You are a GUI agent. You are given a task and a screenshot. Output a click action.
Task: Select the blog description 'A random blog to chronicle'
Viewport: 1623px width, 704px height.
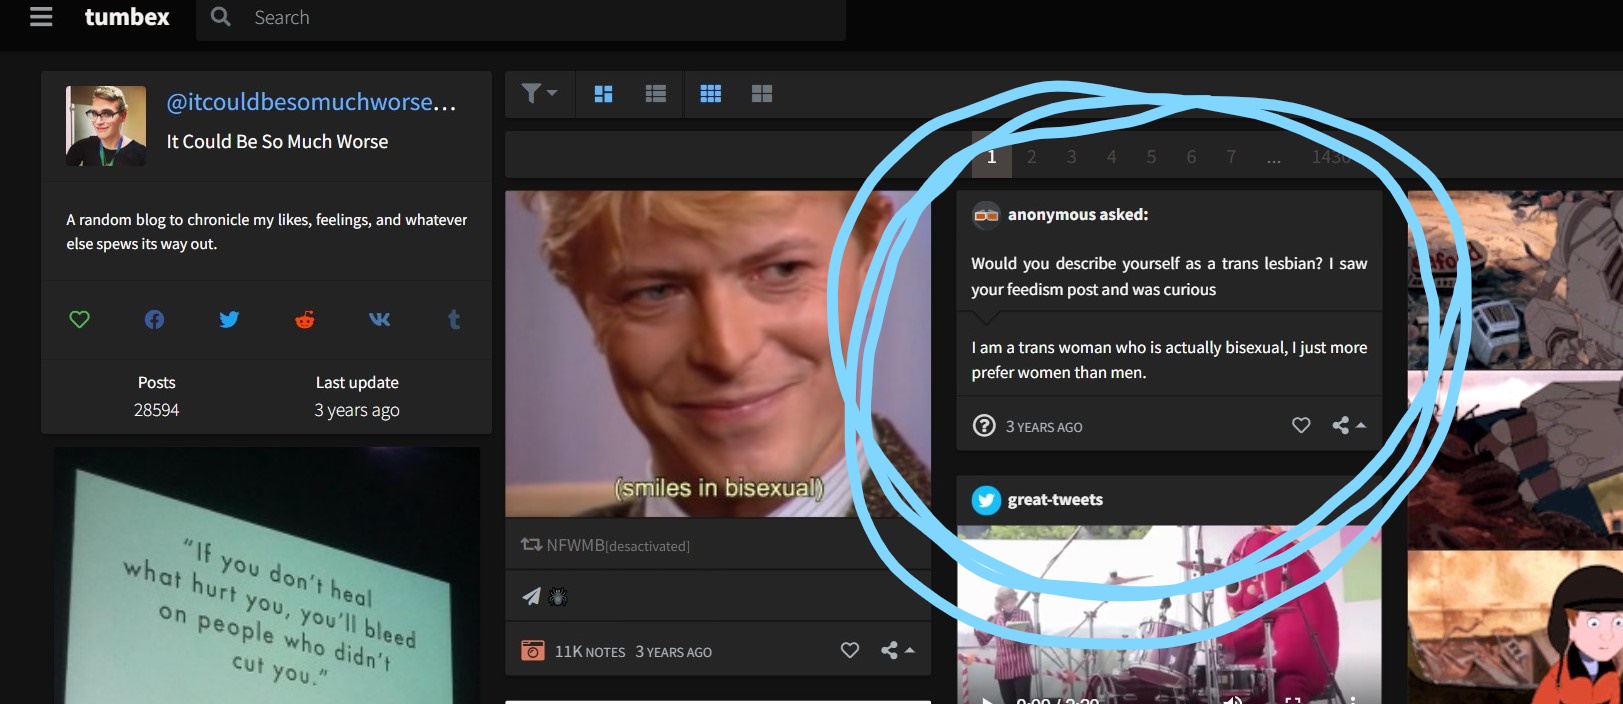click(x=267, y=232)
